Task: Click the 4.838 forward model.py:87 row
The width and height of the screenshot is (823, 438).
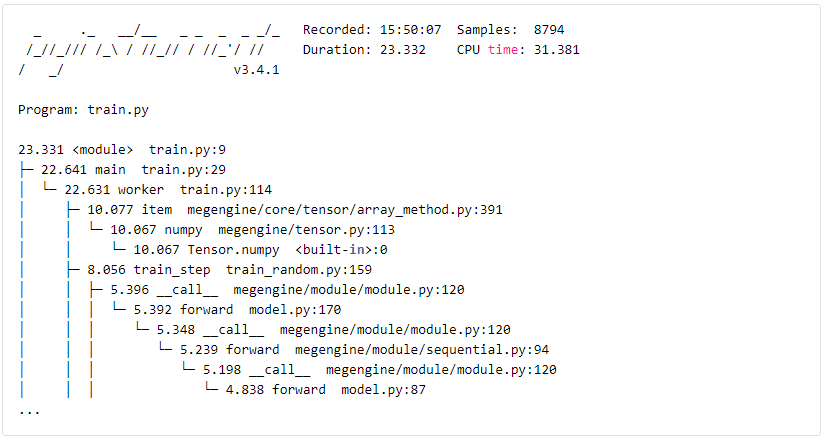Action: tap(326, 389)
